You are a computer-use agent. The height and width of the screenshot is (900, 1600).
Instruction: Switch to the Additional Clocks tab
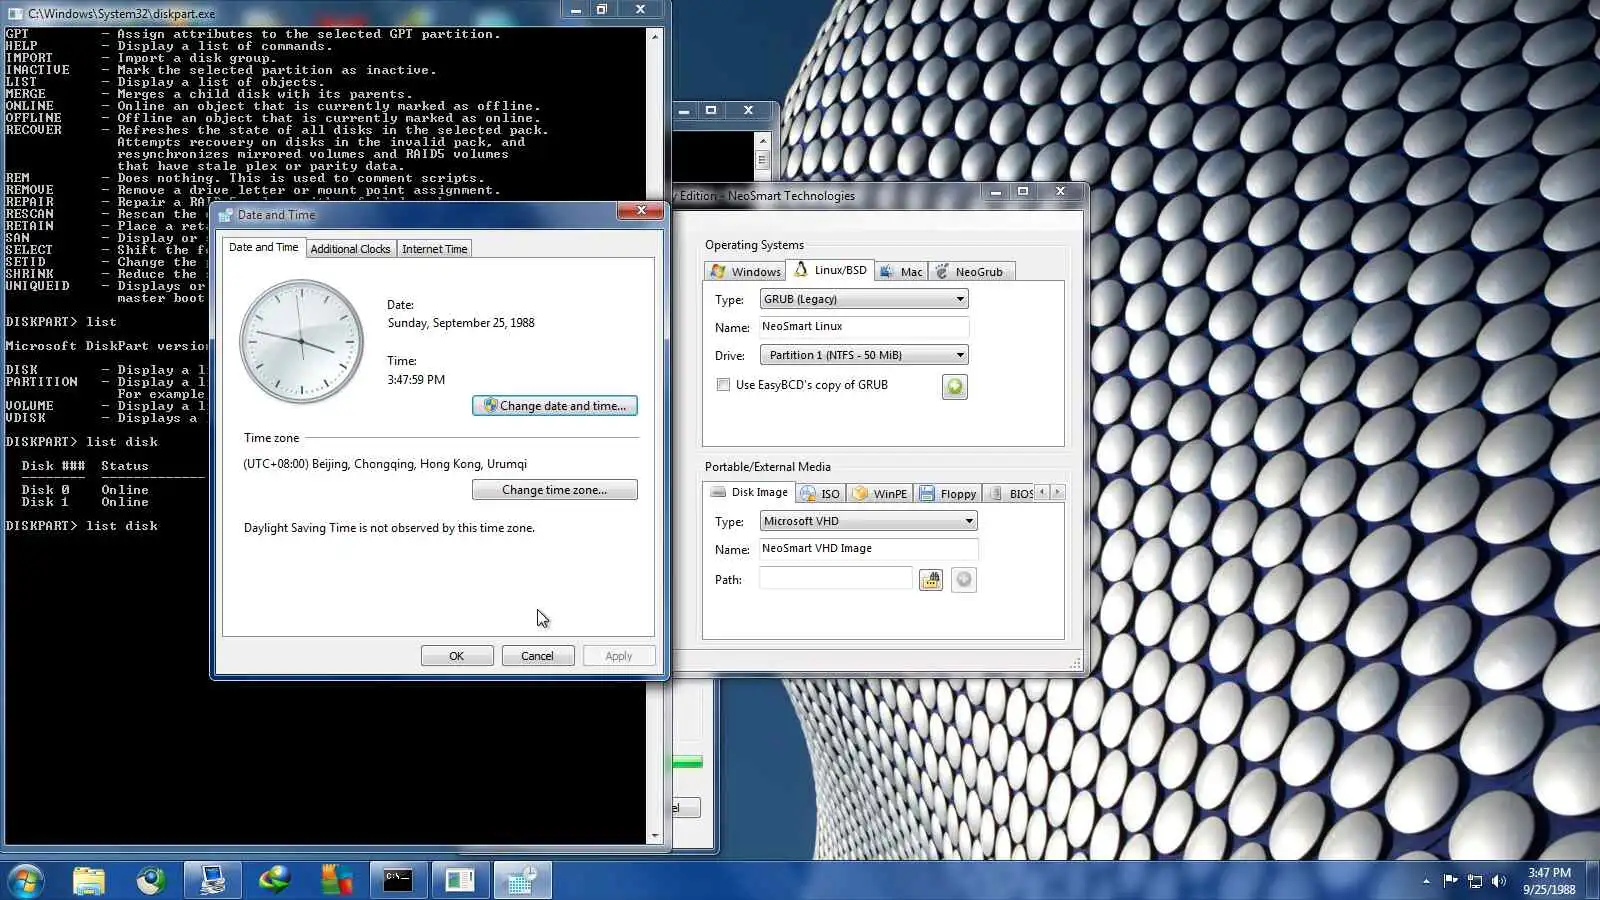[350, 249]
